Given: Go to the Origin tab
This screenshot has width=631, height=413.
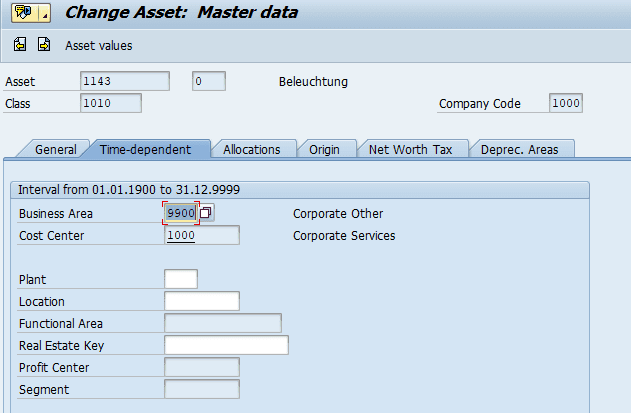Looking at the screenshot, I should coord(324,149).
